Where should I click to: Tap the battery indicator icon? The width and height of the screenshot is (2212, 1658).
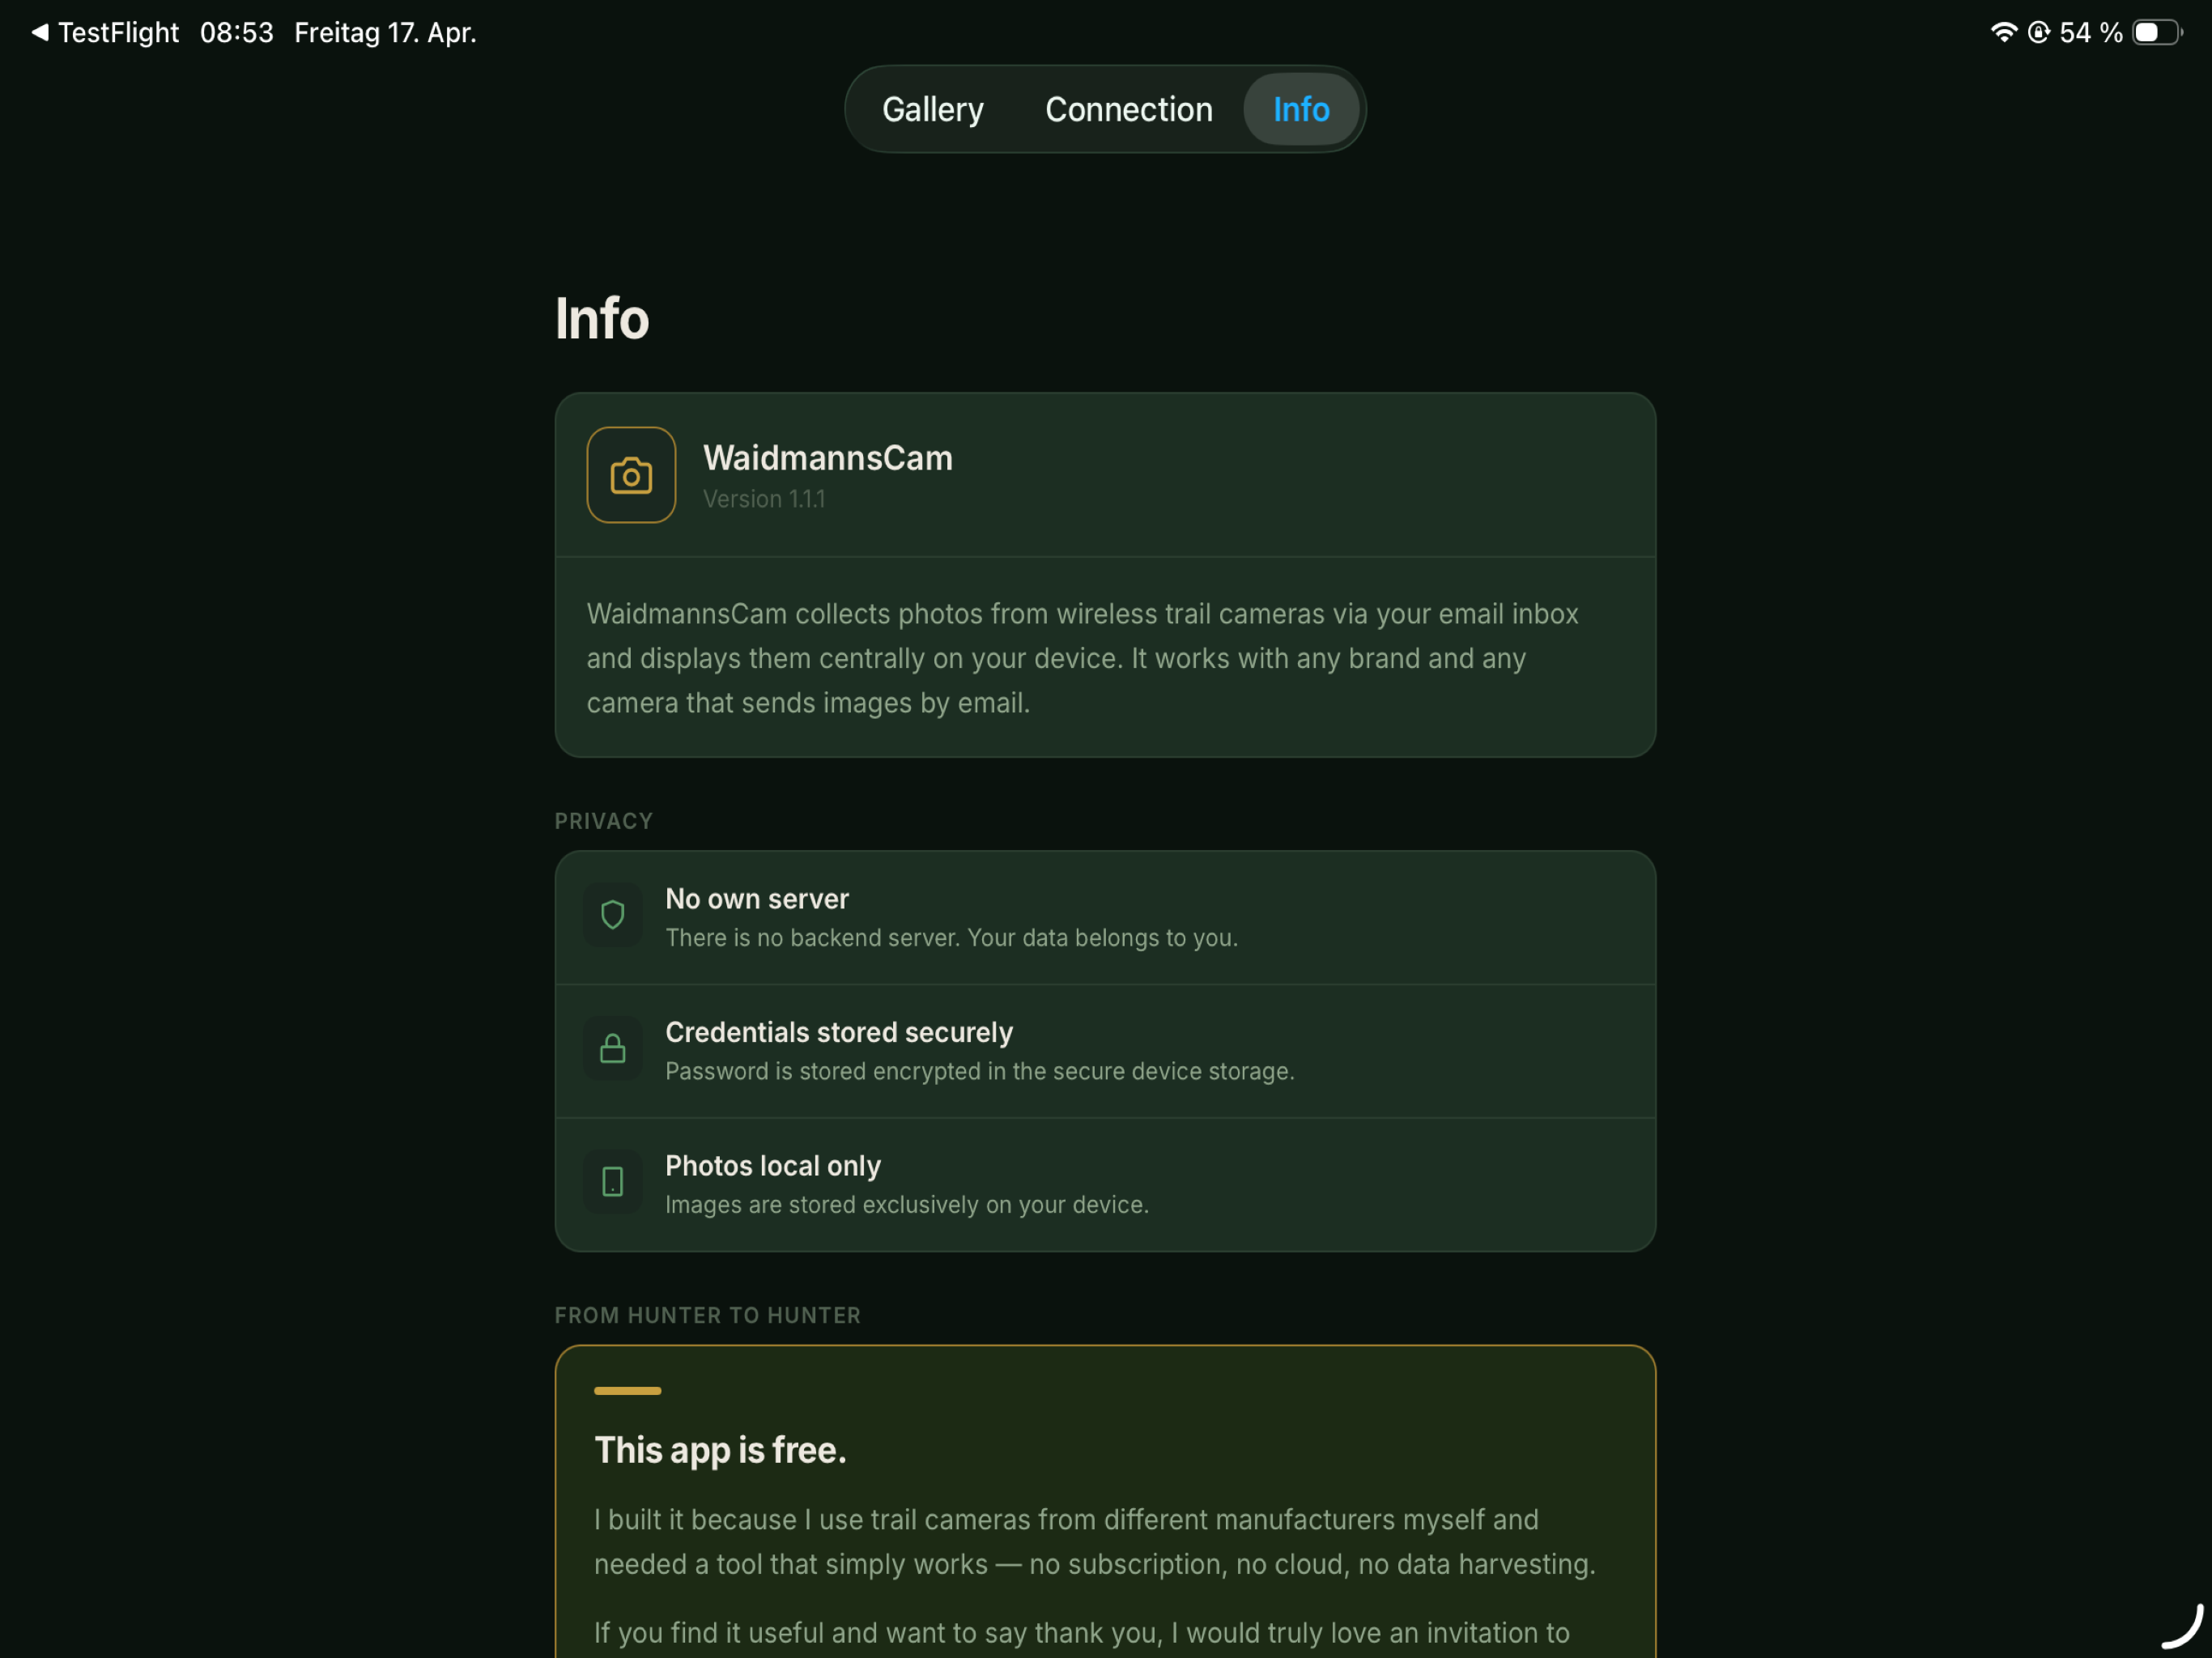[x=2156, y=32]
